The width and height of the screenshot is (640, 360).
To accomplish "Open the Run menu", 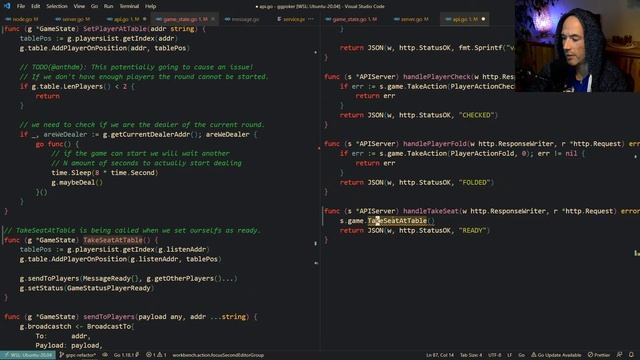I will pos(108,6).
